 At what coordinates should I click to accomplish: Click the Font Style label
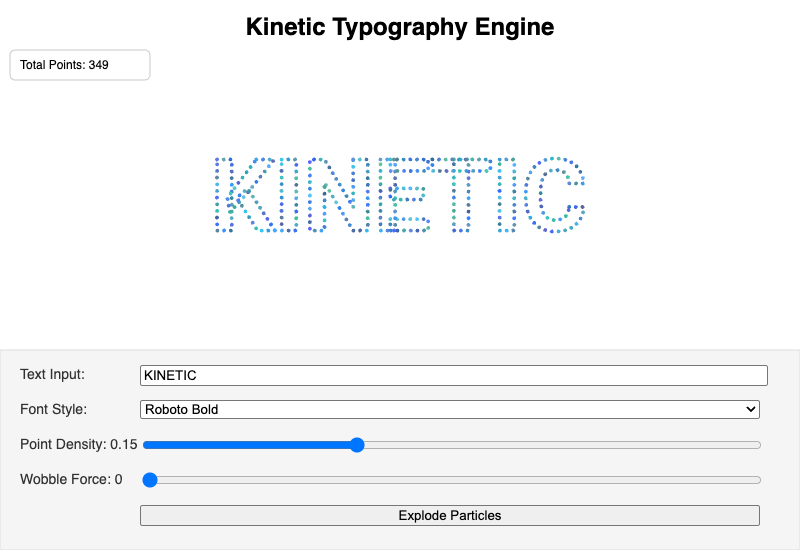pos(54,409)
